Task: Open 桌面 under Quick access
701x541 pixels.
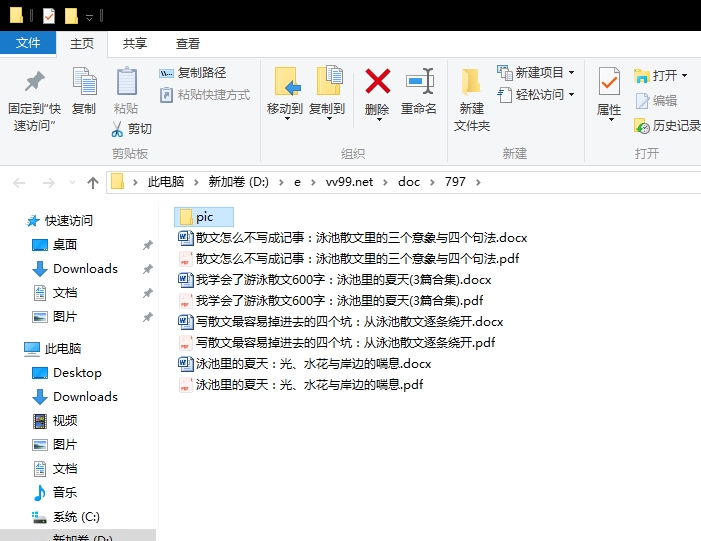Action: tap(55, 245)
